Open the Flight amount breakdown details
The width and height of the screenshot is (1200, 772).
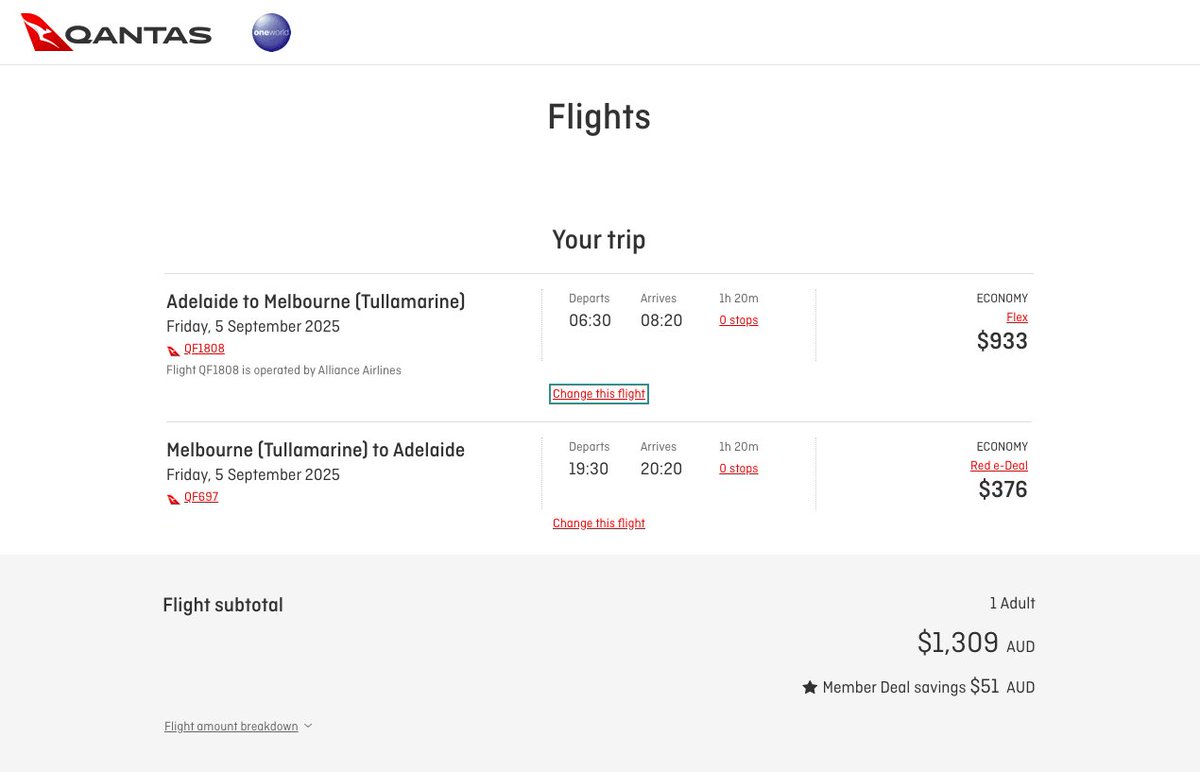(231, 727)
